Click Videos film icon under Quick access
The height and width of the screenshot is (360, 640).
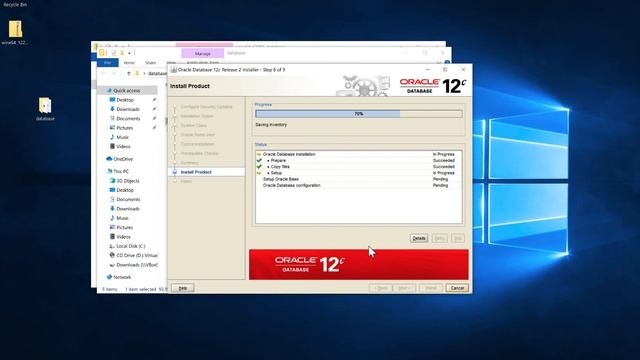(112, 146)
